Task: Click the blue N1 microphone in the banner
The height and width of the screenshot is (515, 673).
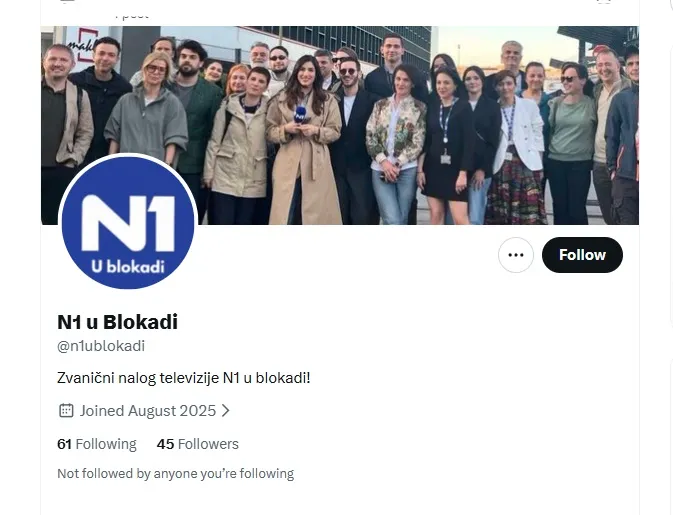Action: click(300, 116)
